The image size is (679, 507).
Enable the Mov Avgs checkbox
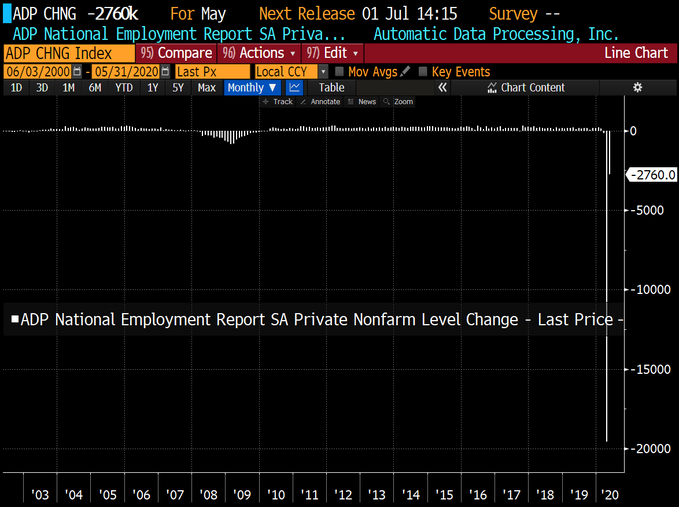click(339, 71)
